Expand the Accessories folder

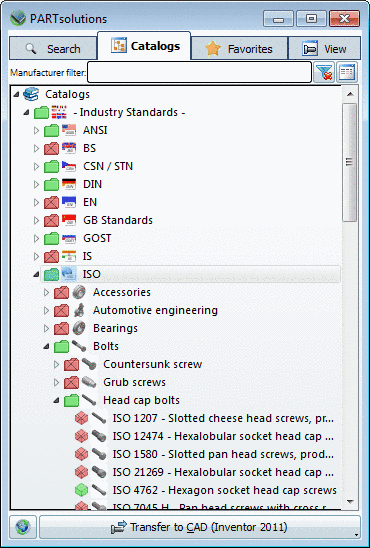46,293
